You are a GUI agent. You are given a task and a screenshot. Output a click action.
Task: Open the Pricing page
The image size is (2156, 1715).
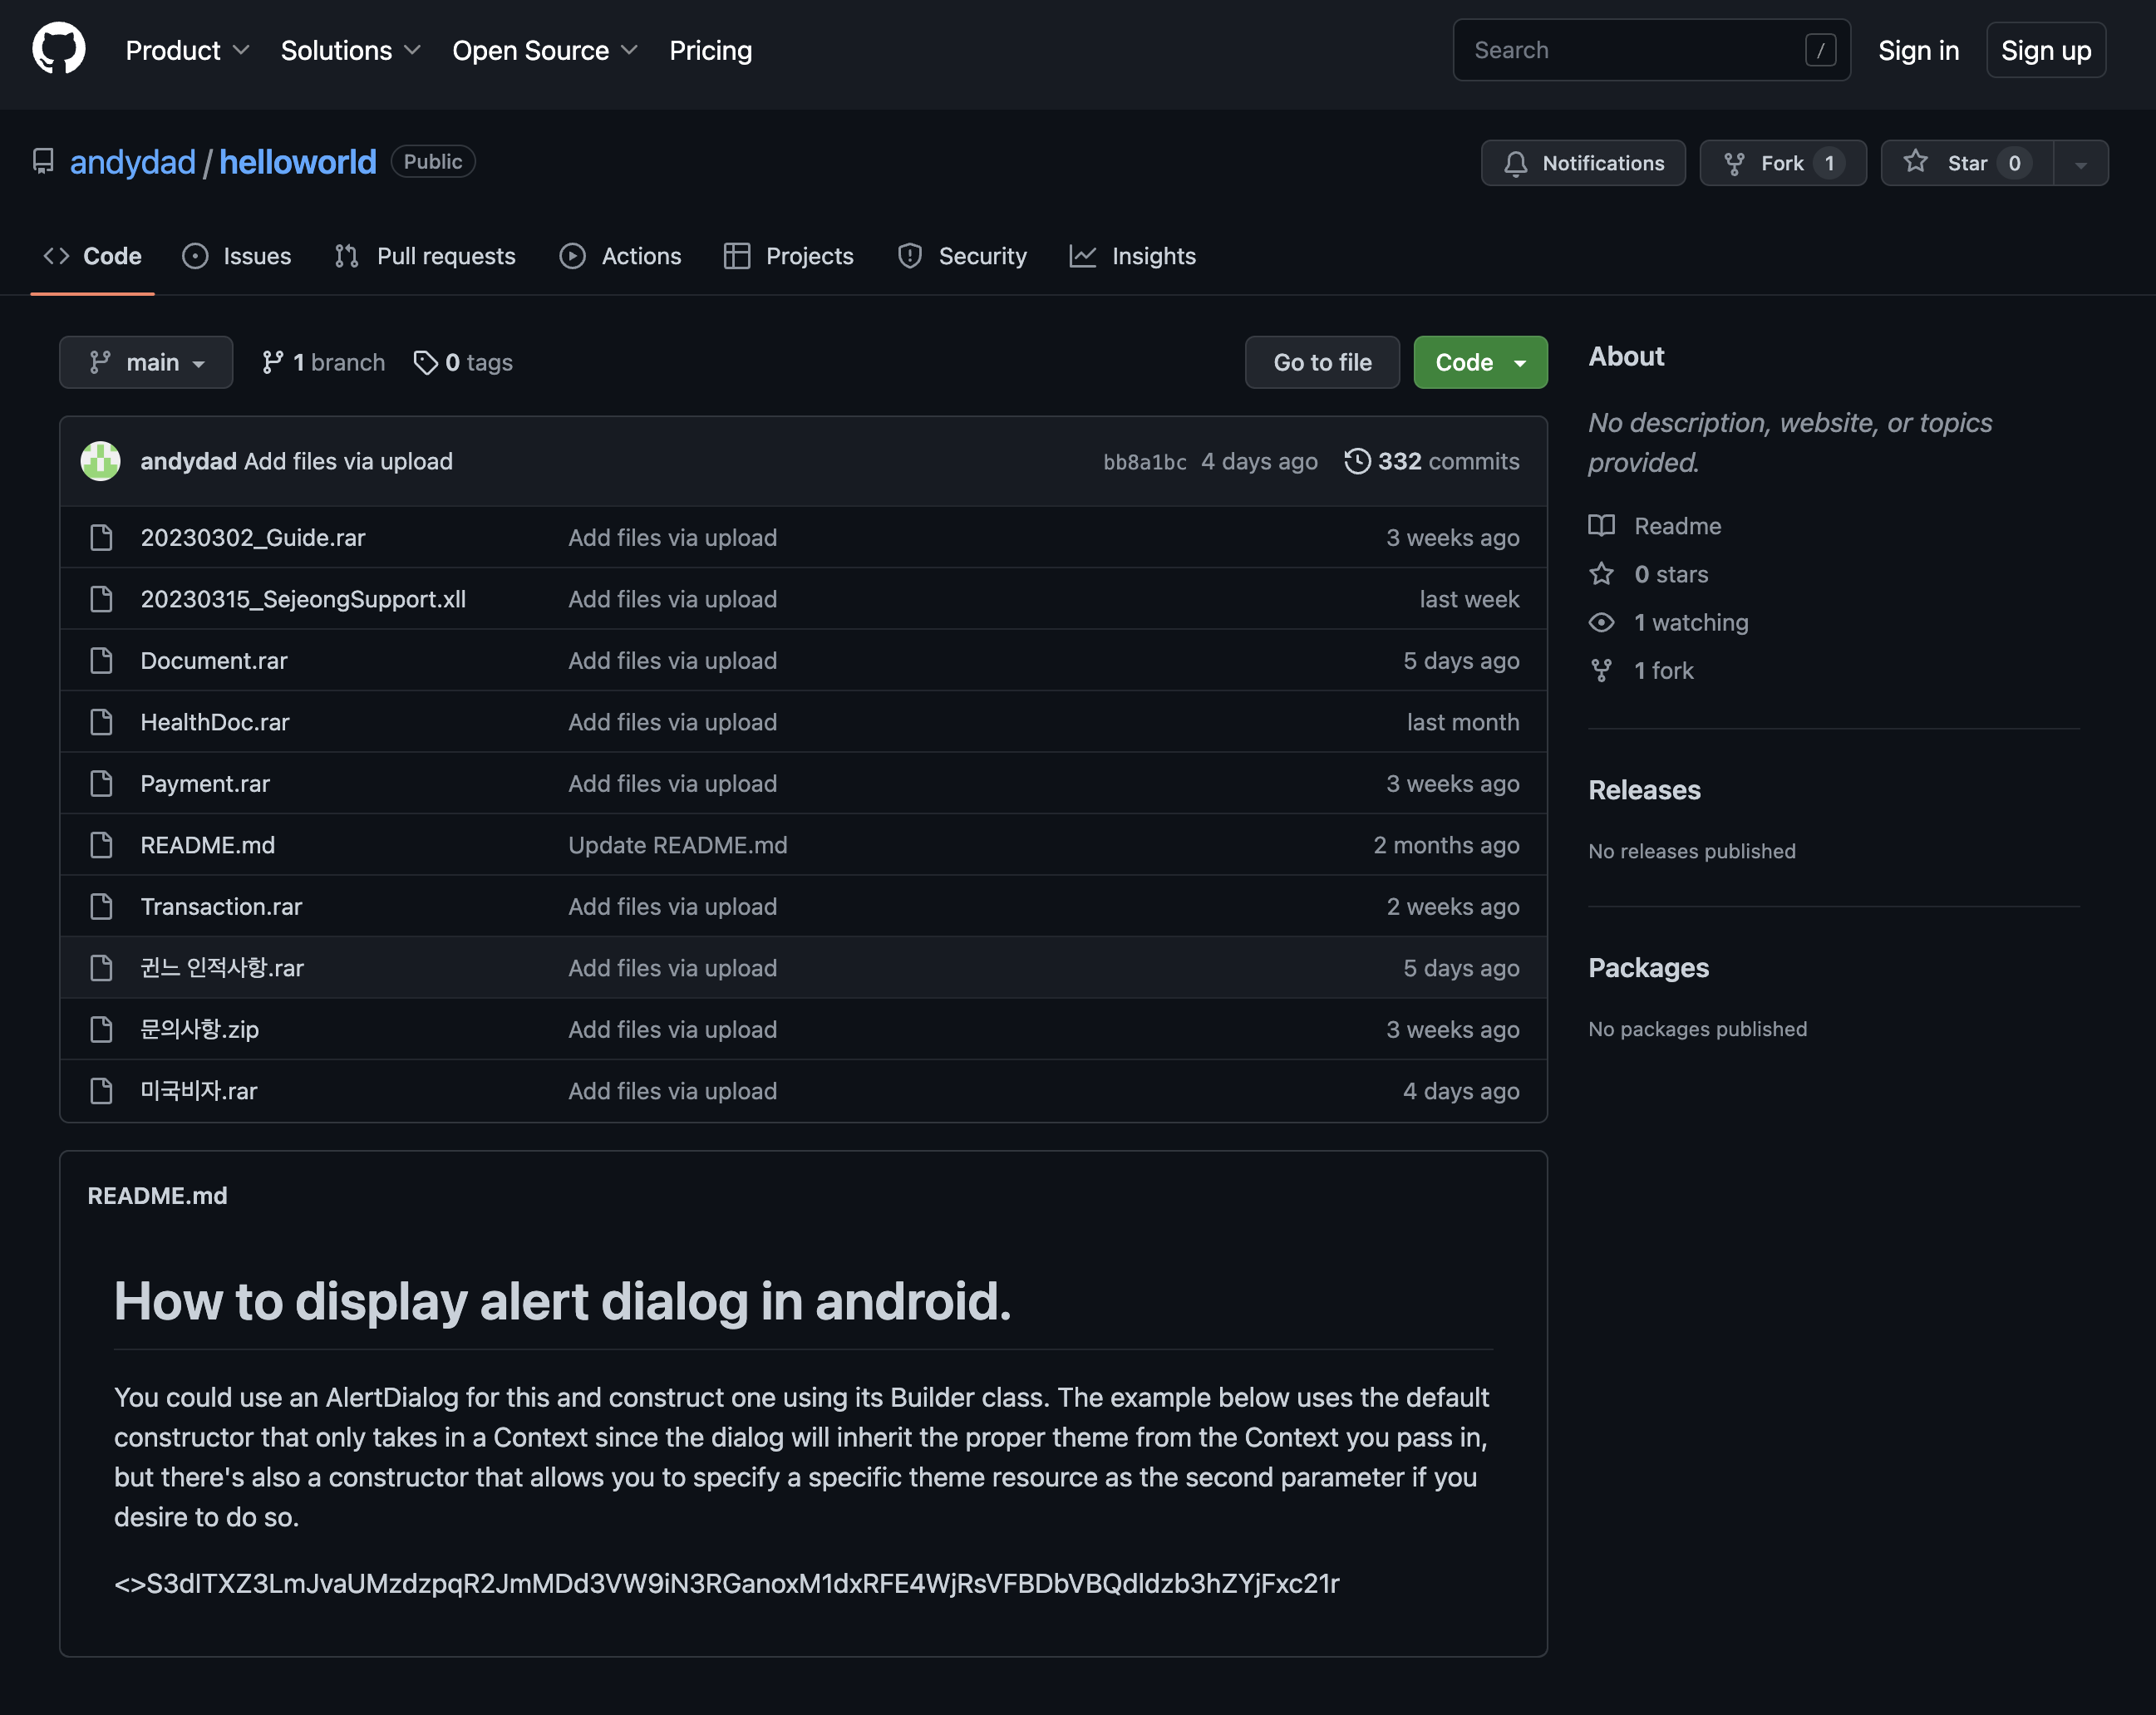tap(711, 50)
